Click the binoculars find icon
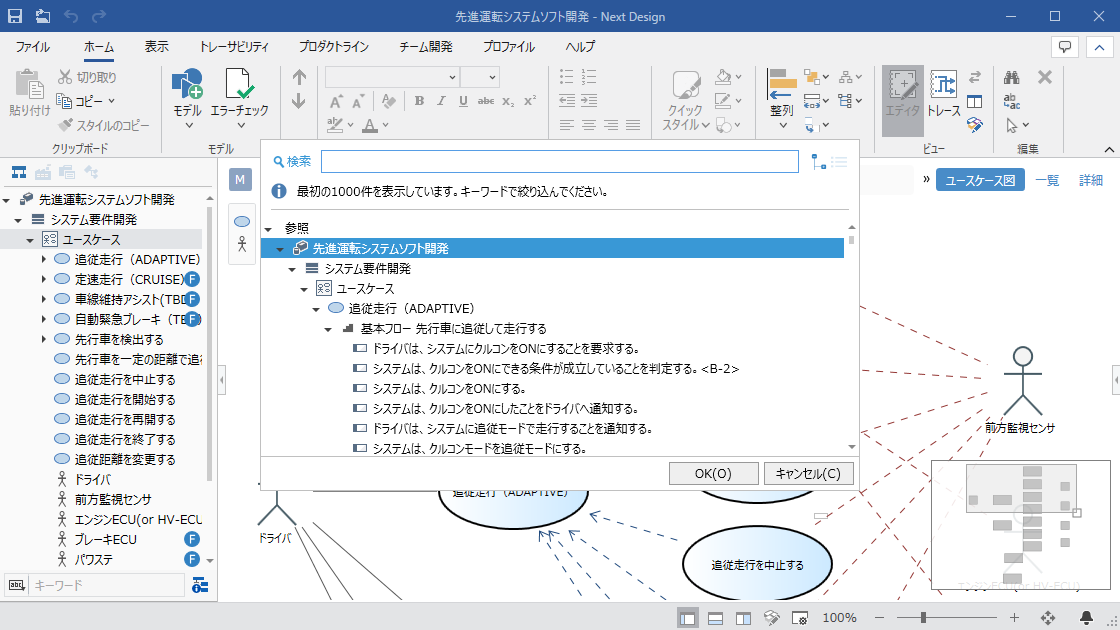The width and height of the screenshot is (1120, 630). [x=1011, y=77]
